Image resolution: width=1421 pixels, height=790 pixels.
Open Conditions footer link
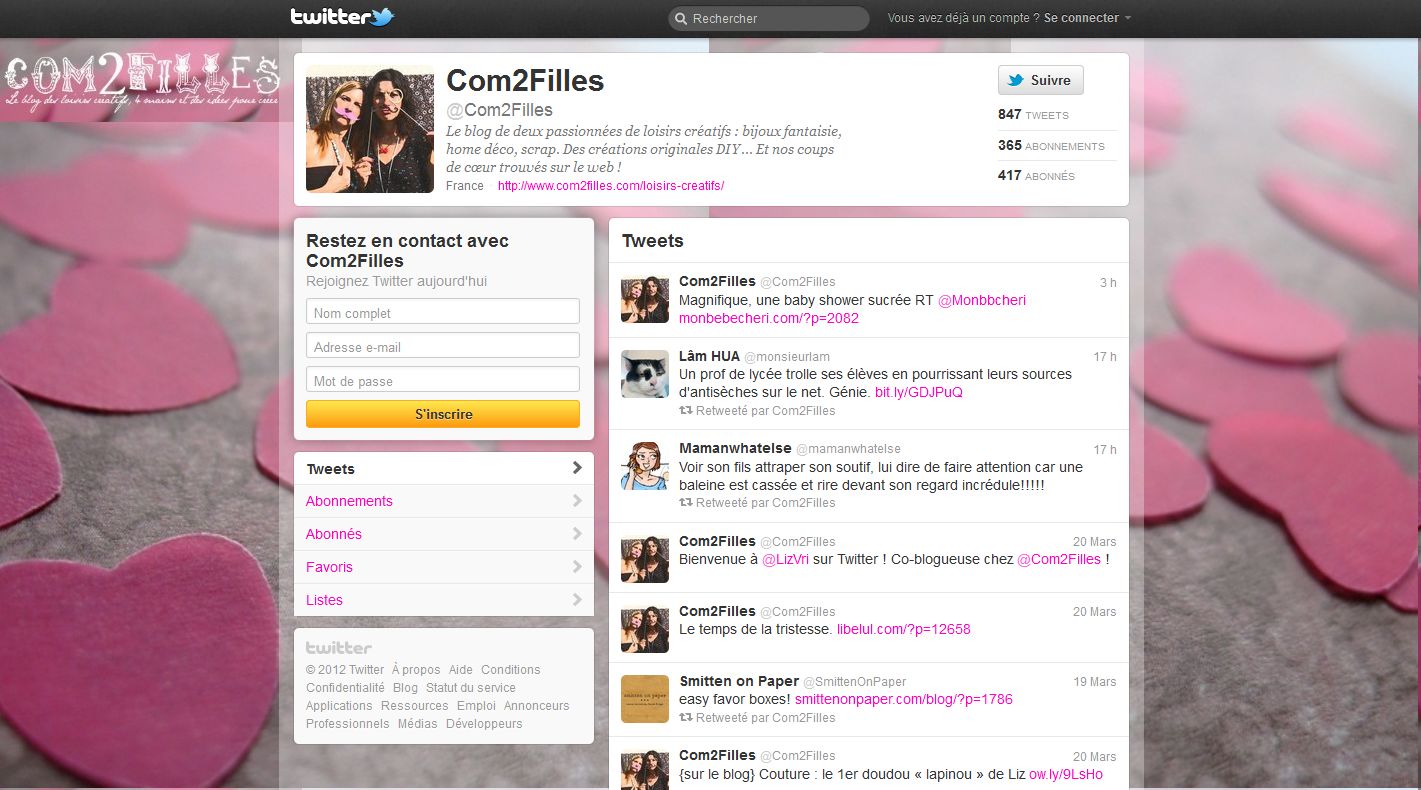[x=510, y=670]
